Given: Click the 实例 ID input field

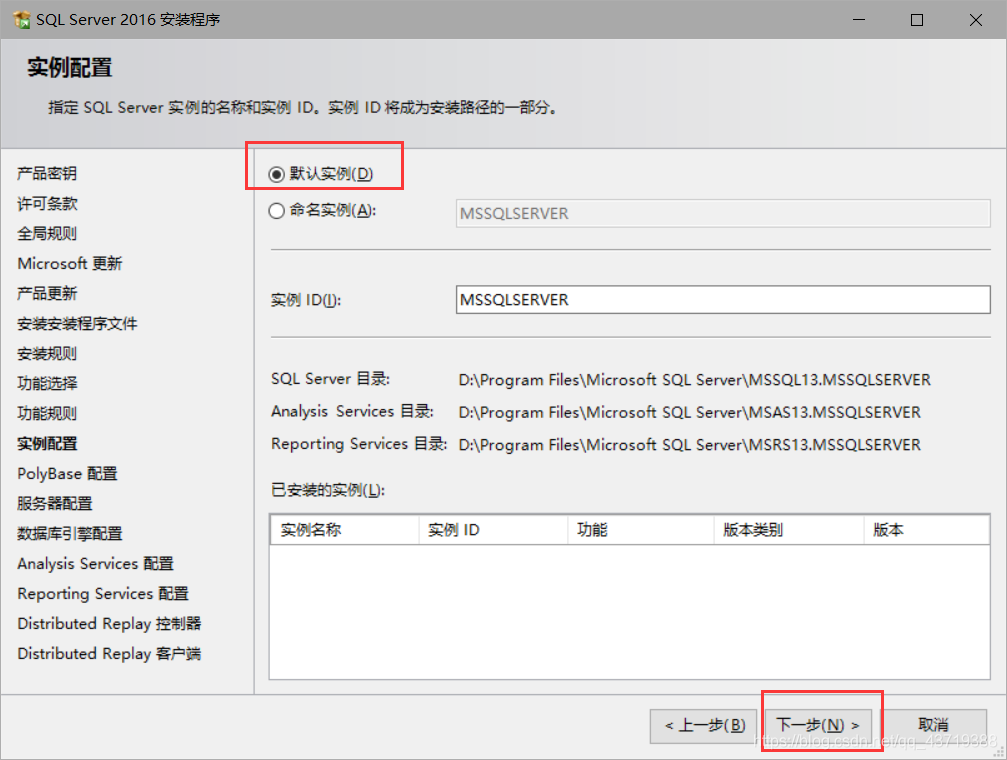Looking at the screenshot, I should tap(722, 299).
